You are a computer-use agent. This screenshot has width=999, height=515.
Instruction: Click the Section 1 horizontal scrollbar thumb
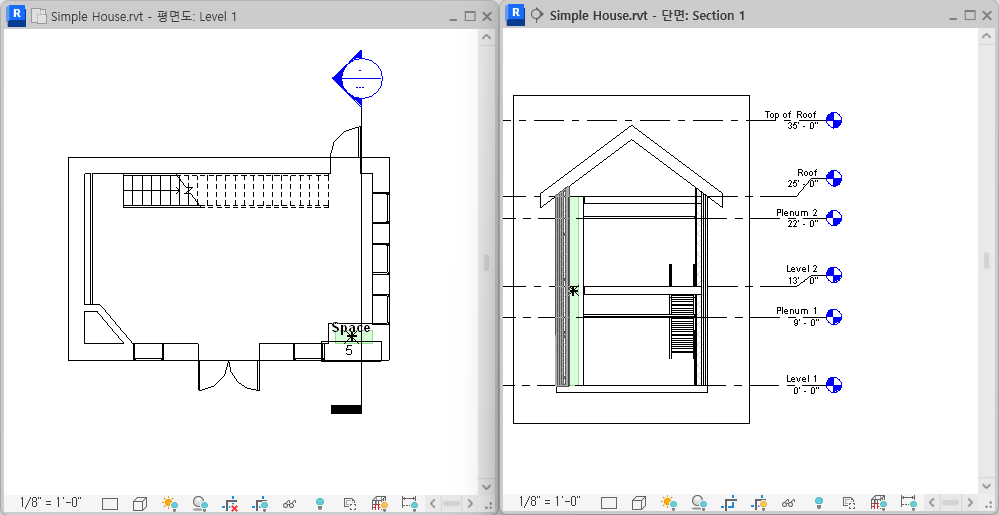(x=950, y=504)
